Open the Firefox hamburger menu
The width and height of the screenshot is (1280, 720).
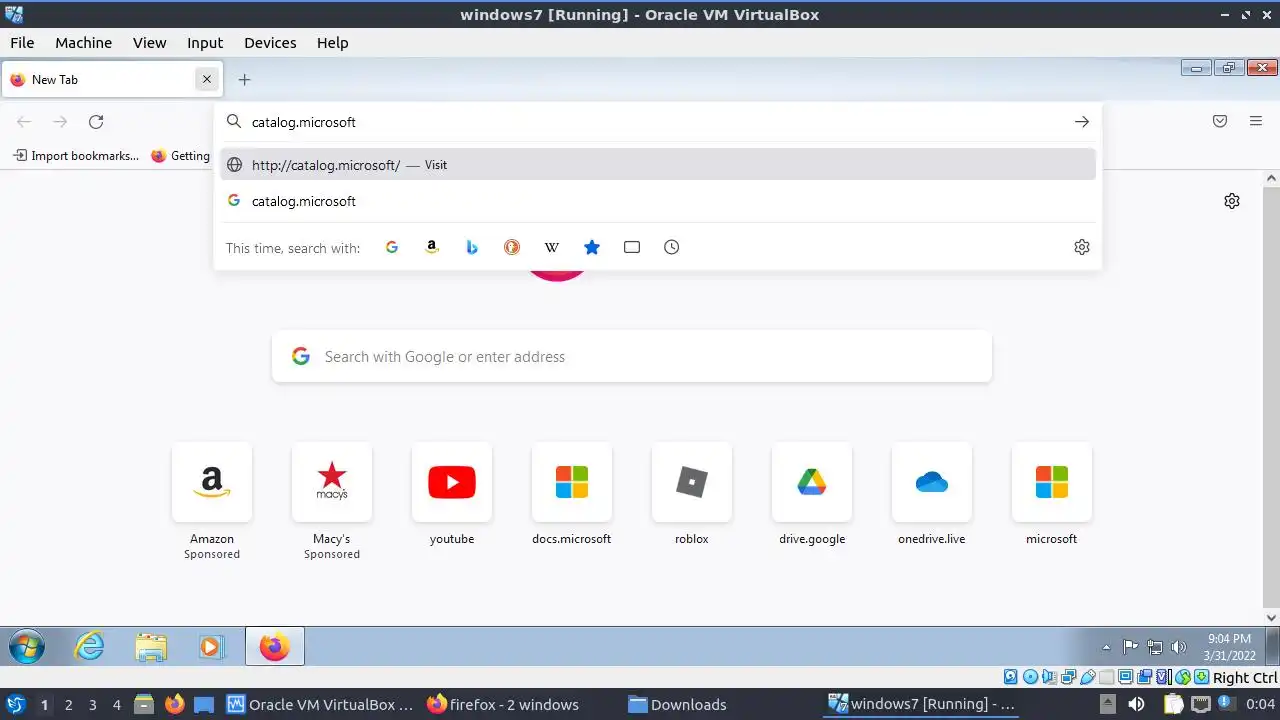click(1256, 122)
